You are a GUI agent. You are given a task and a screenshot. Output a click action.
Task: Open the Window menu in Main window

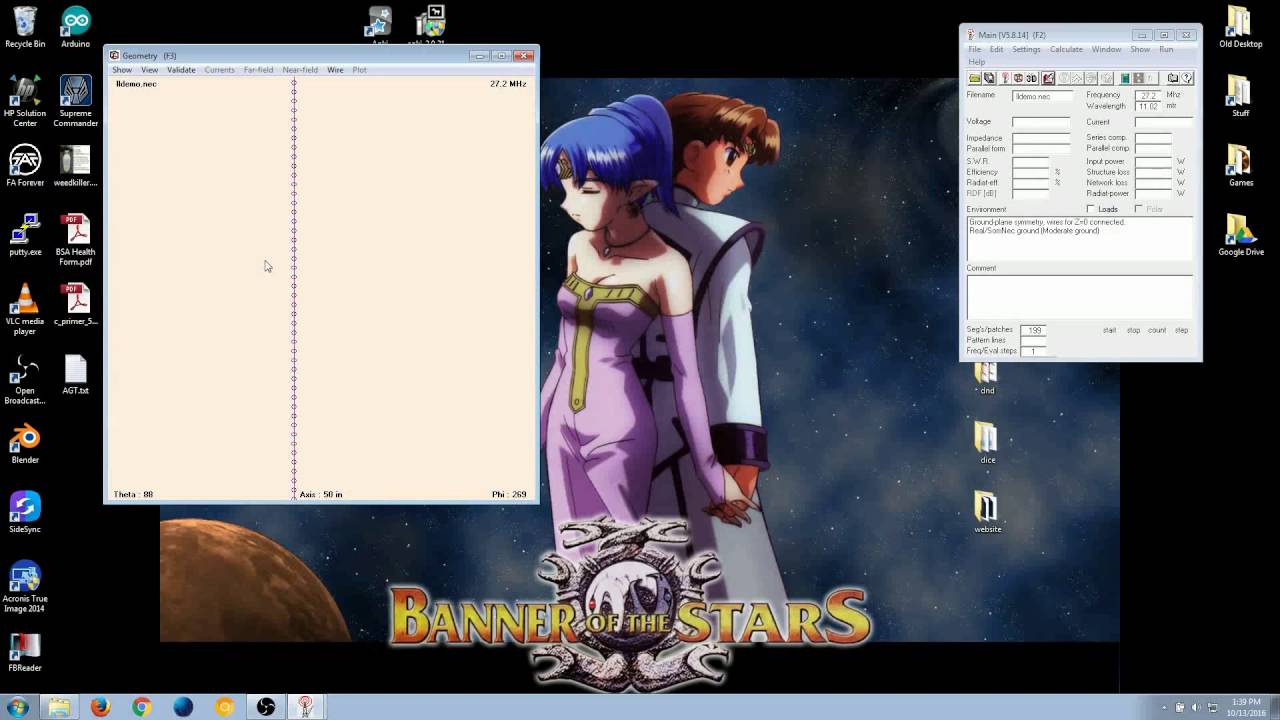click(1106, 49)
